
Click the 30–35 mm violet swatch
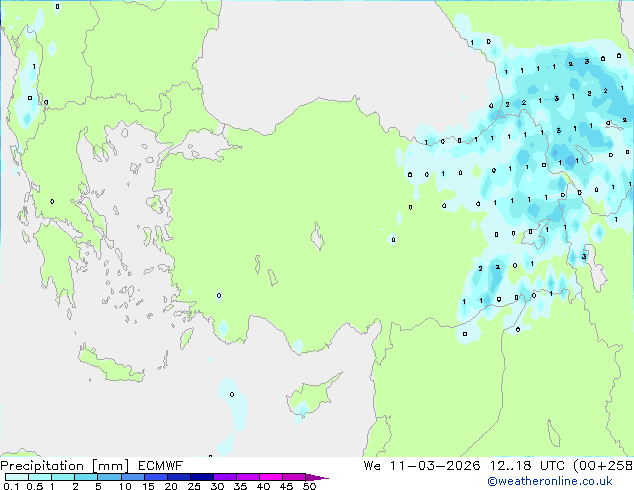[225, 477]
